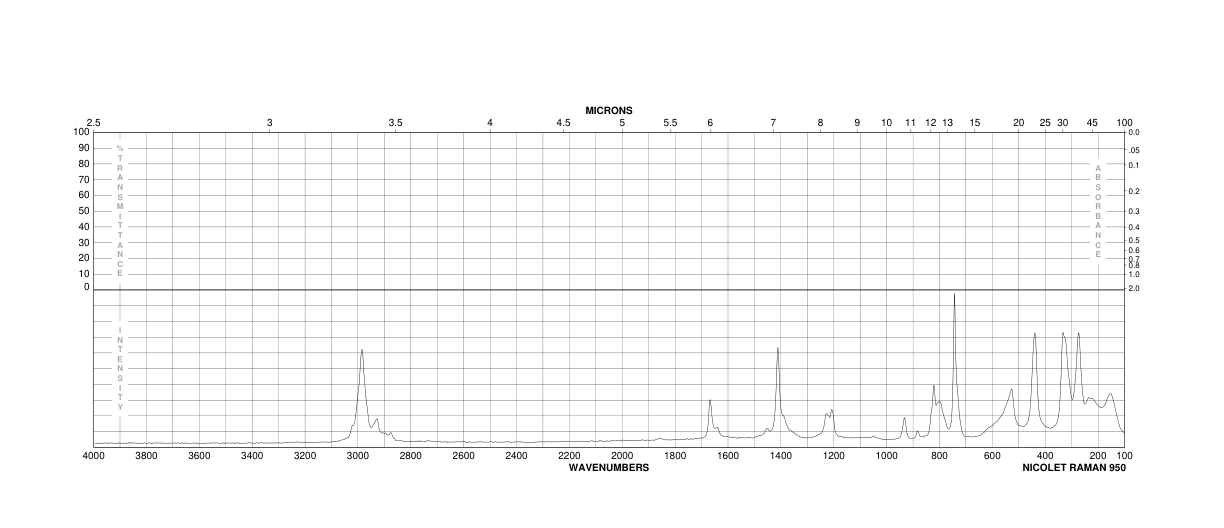Viewport: 1224px width, 528px height.
Task: Click the 600 wavenumber tick label
Action: click(992, 456)
